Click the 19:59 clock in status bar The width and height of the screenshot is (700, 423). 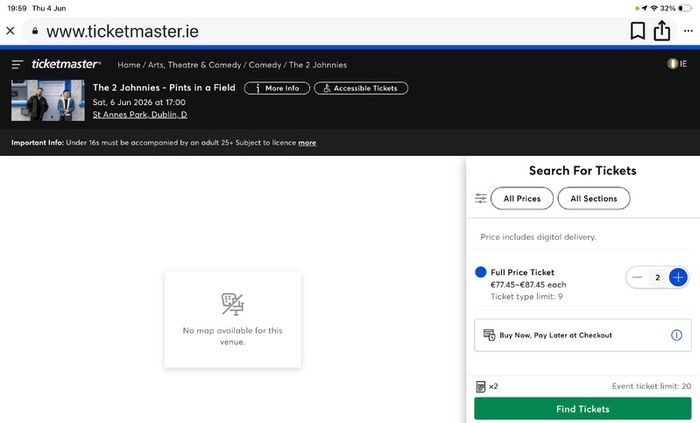point(17,8)
